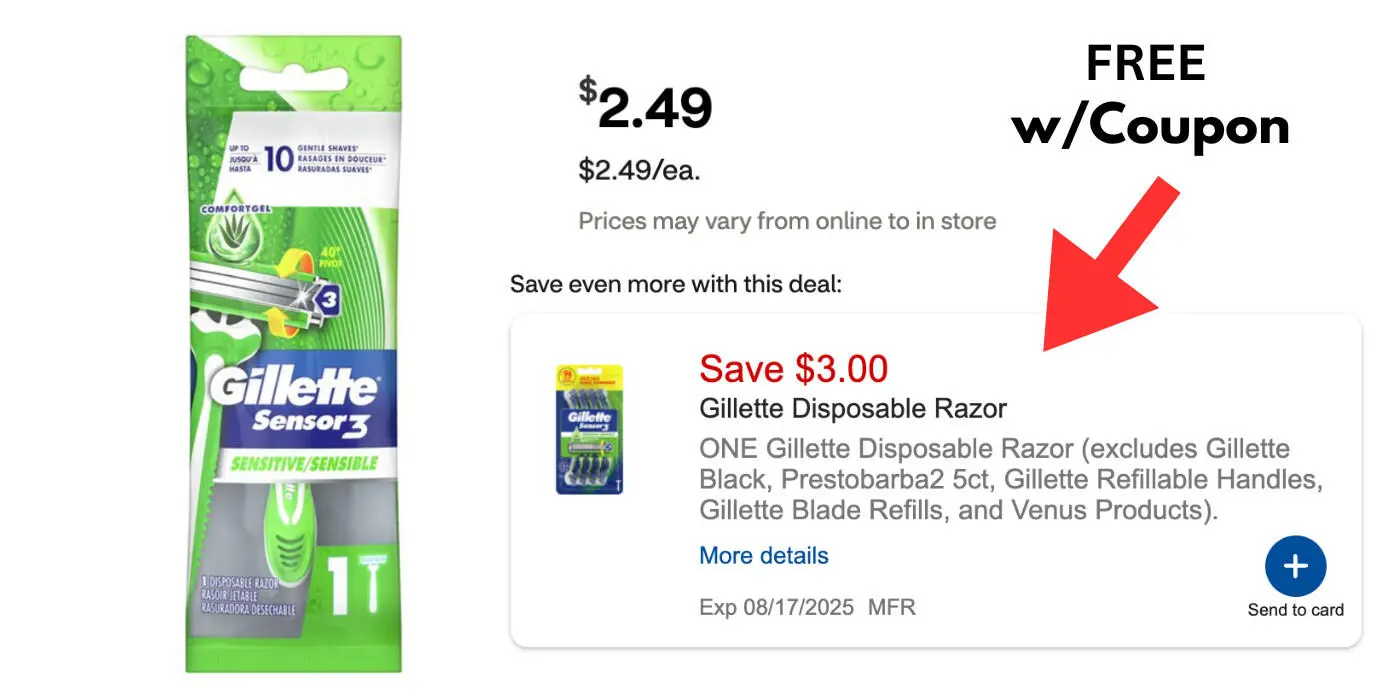Click the coupon's razor pack thumbnail
Viewport: 1400px width, 700px height.
point(589,429)
